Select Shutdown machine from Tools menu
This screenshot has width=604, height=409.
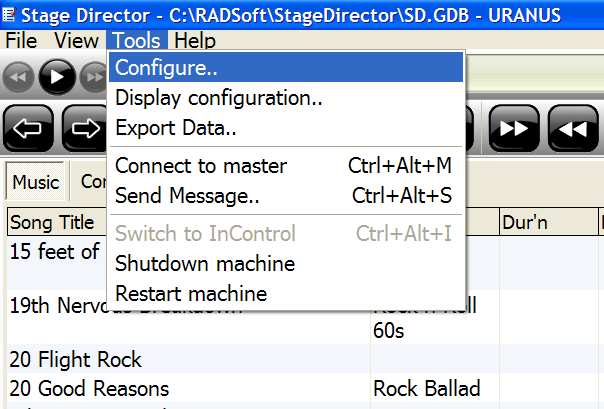click(286, 263)
